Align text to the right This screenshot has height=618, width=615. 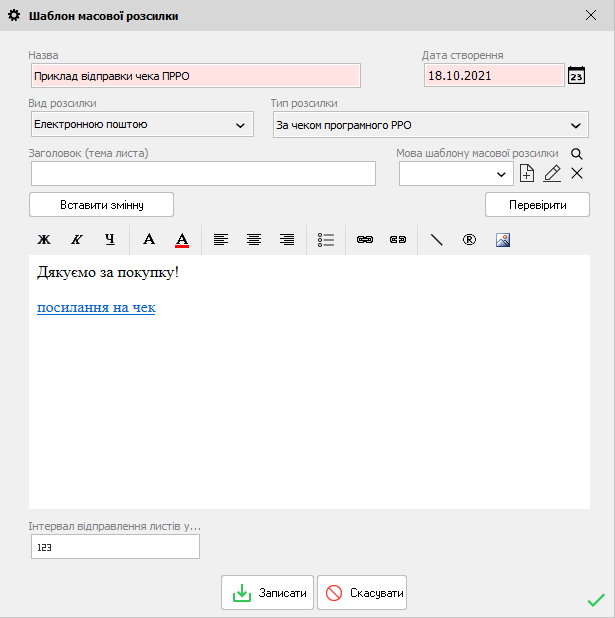pos(287,240)
